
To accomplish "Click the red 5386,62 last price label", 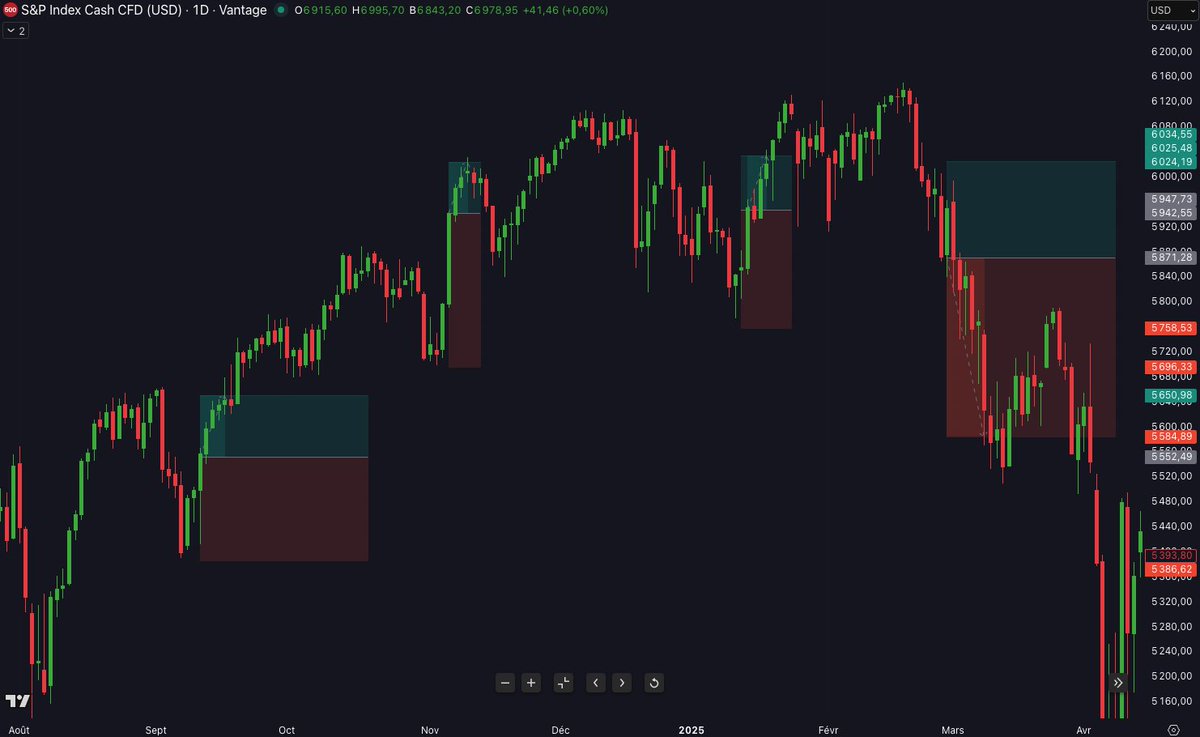I will (1171, 569).
